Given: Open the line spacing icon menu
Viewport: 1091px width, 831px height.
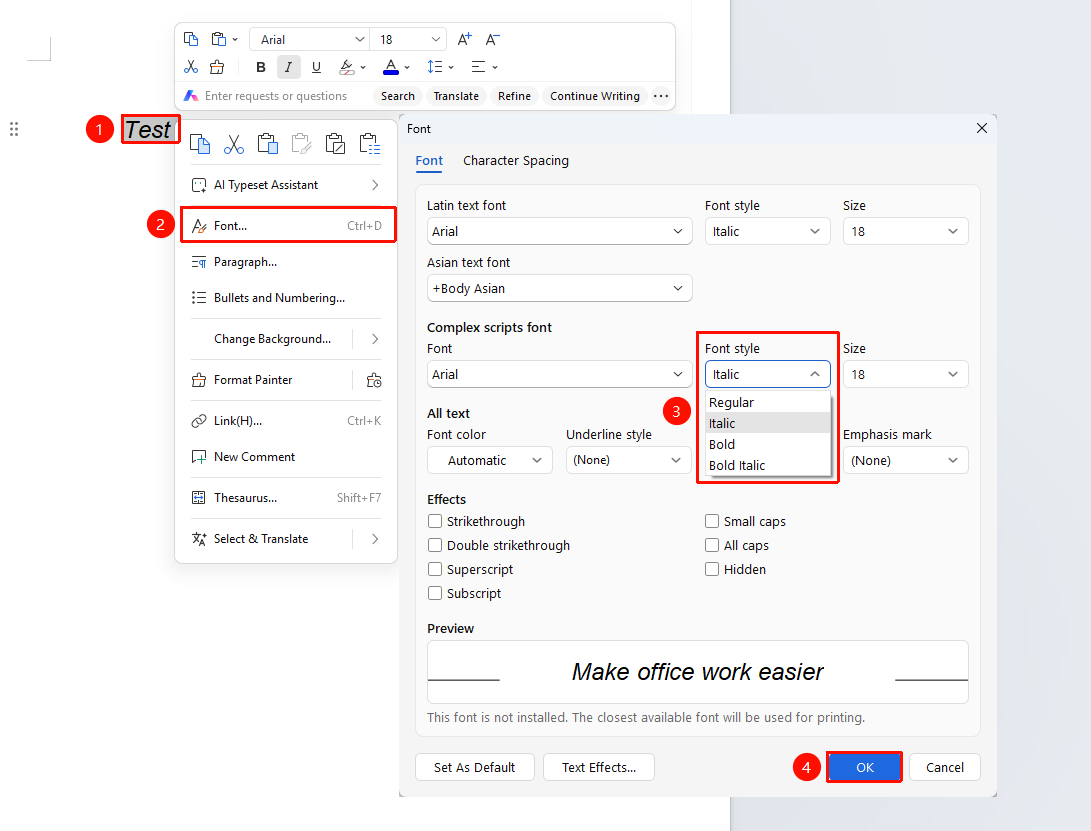Looking at the screenshot, I should [440, 67].
